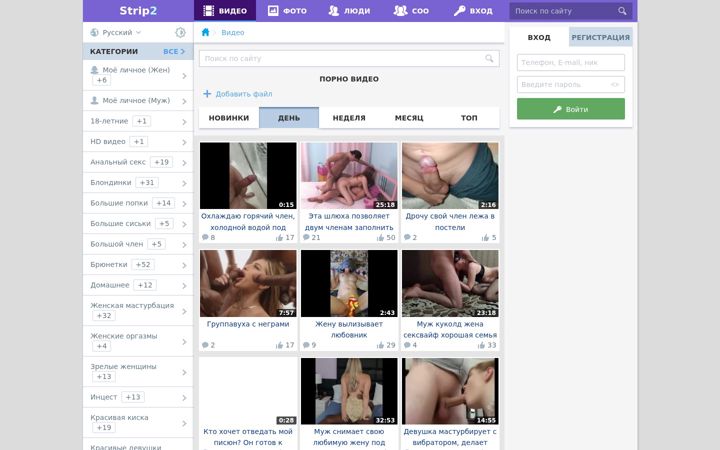720x450 pixels.
Task: Click the Strip2 logo
Action: point(138,11)
